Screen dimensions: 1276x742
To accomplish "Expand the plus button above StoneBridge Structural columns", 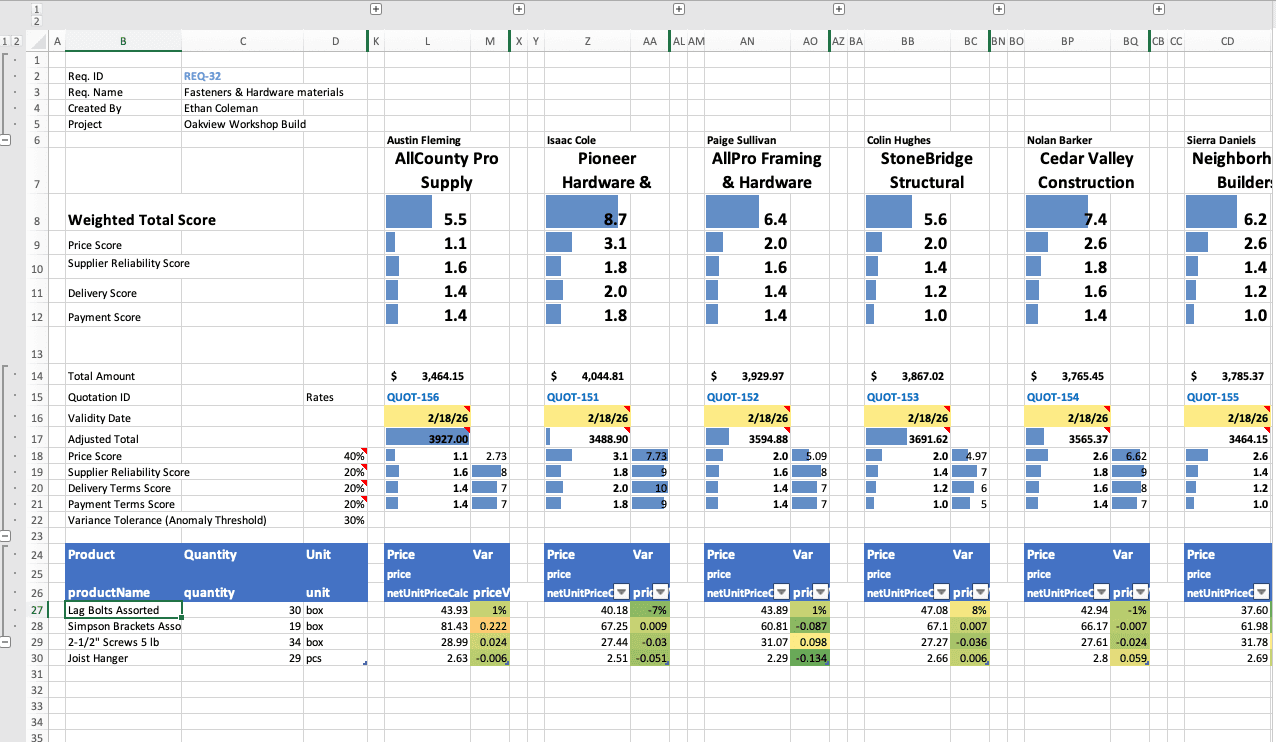I will point(838,8).
